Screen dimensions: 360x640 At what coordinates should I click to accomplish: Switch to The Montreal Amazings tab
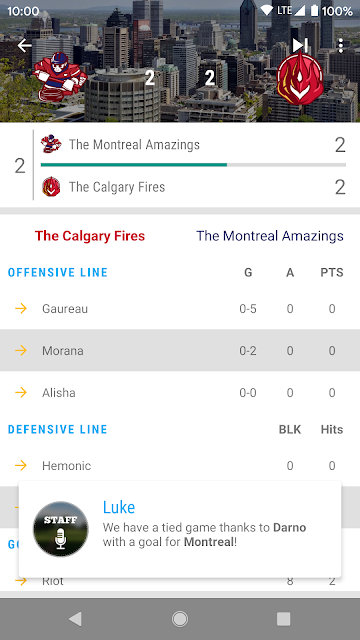click(x=270, y=236)
